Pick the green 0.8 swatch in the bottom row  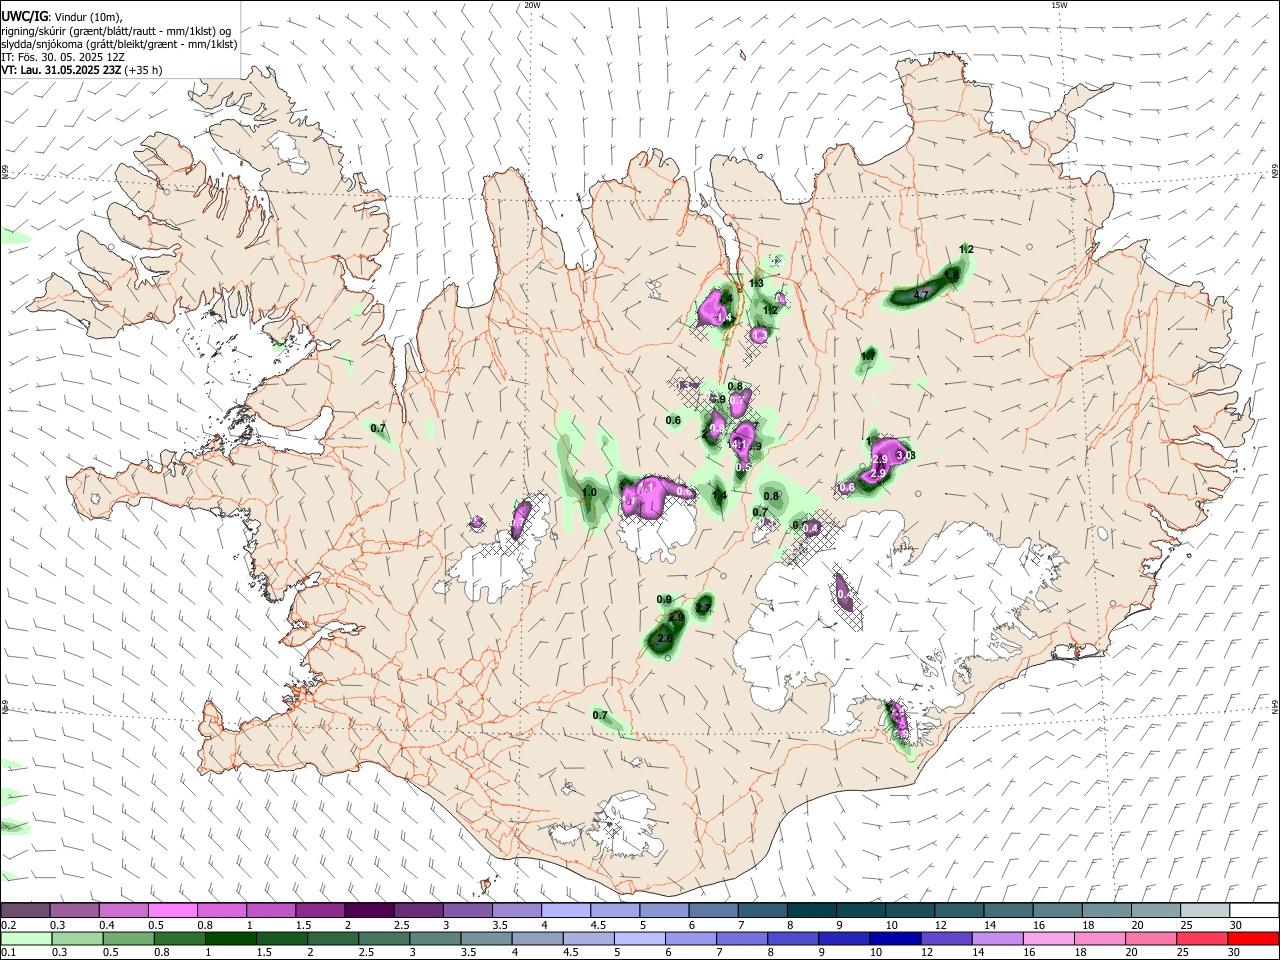(x=179, y=938)
